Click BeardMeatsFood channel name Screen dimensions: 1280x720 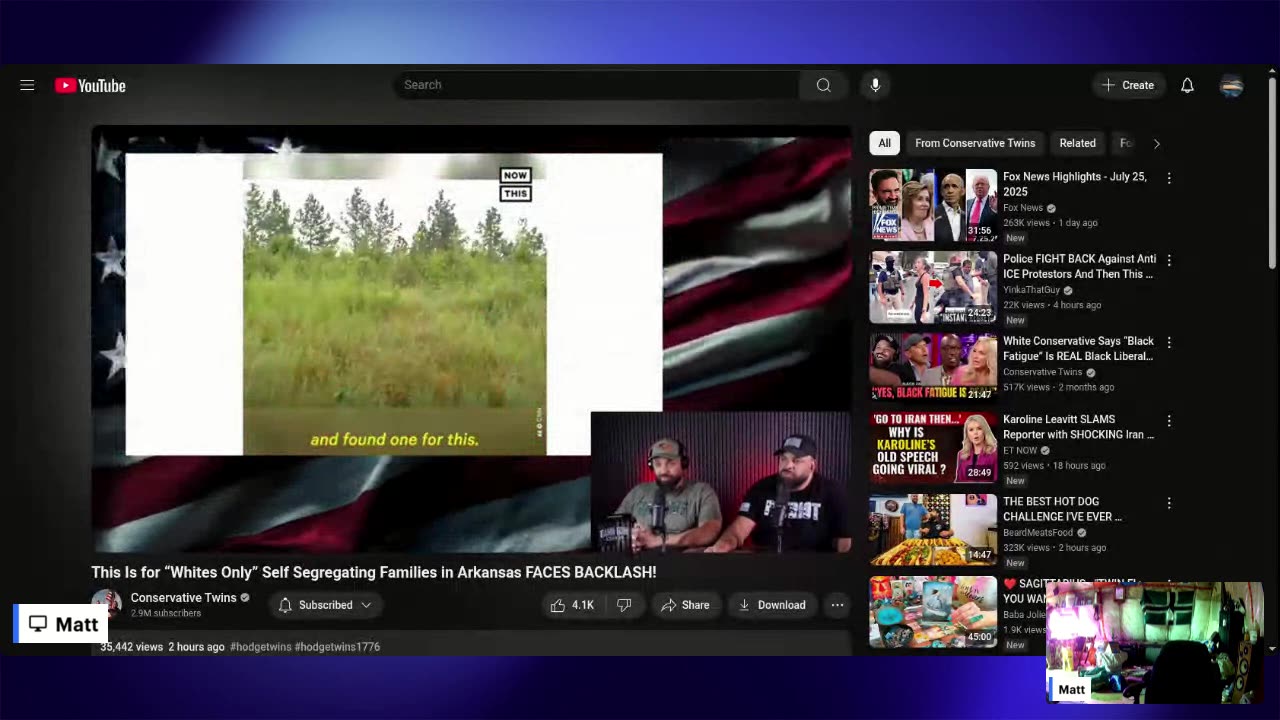[1038, 533]
